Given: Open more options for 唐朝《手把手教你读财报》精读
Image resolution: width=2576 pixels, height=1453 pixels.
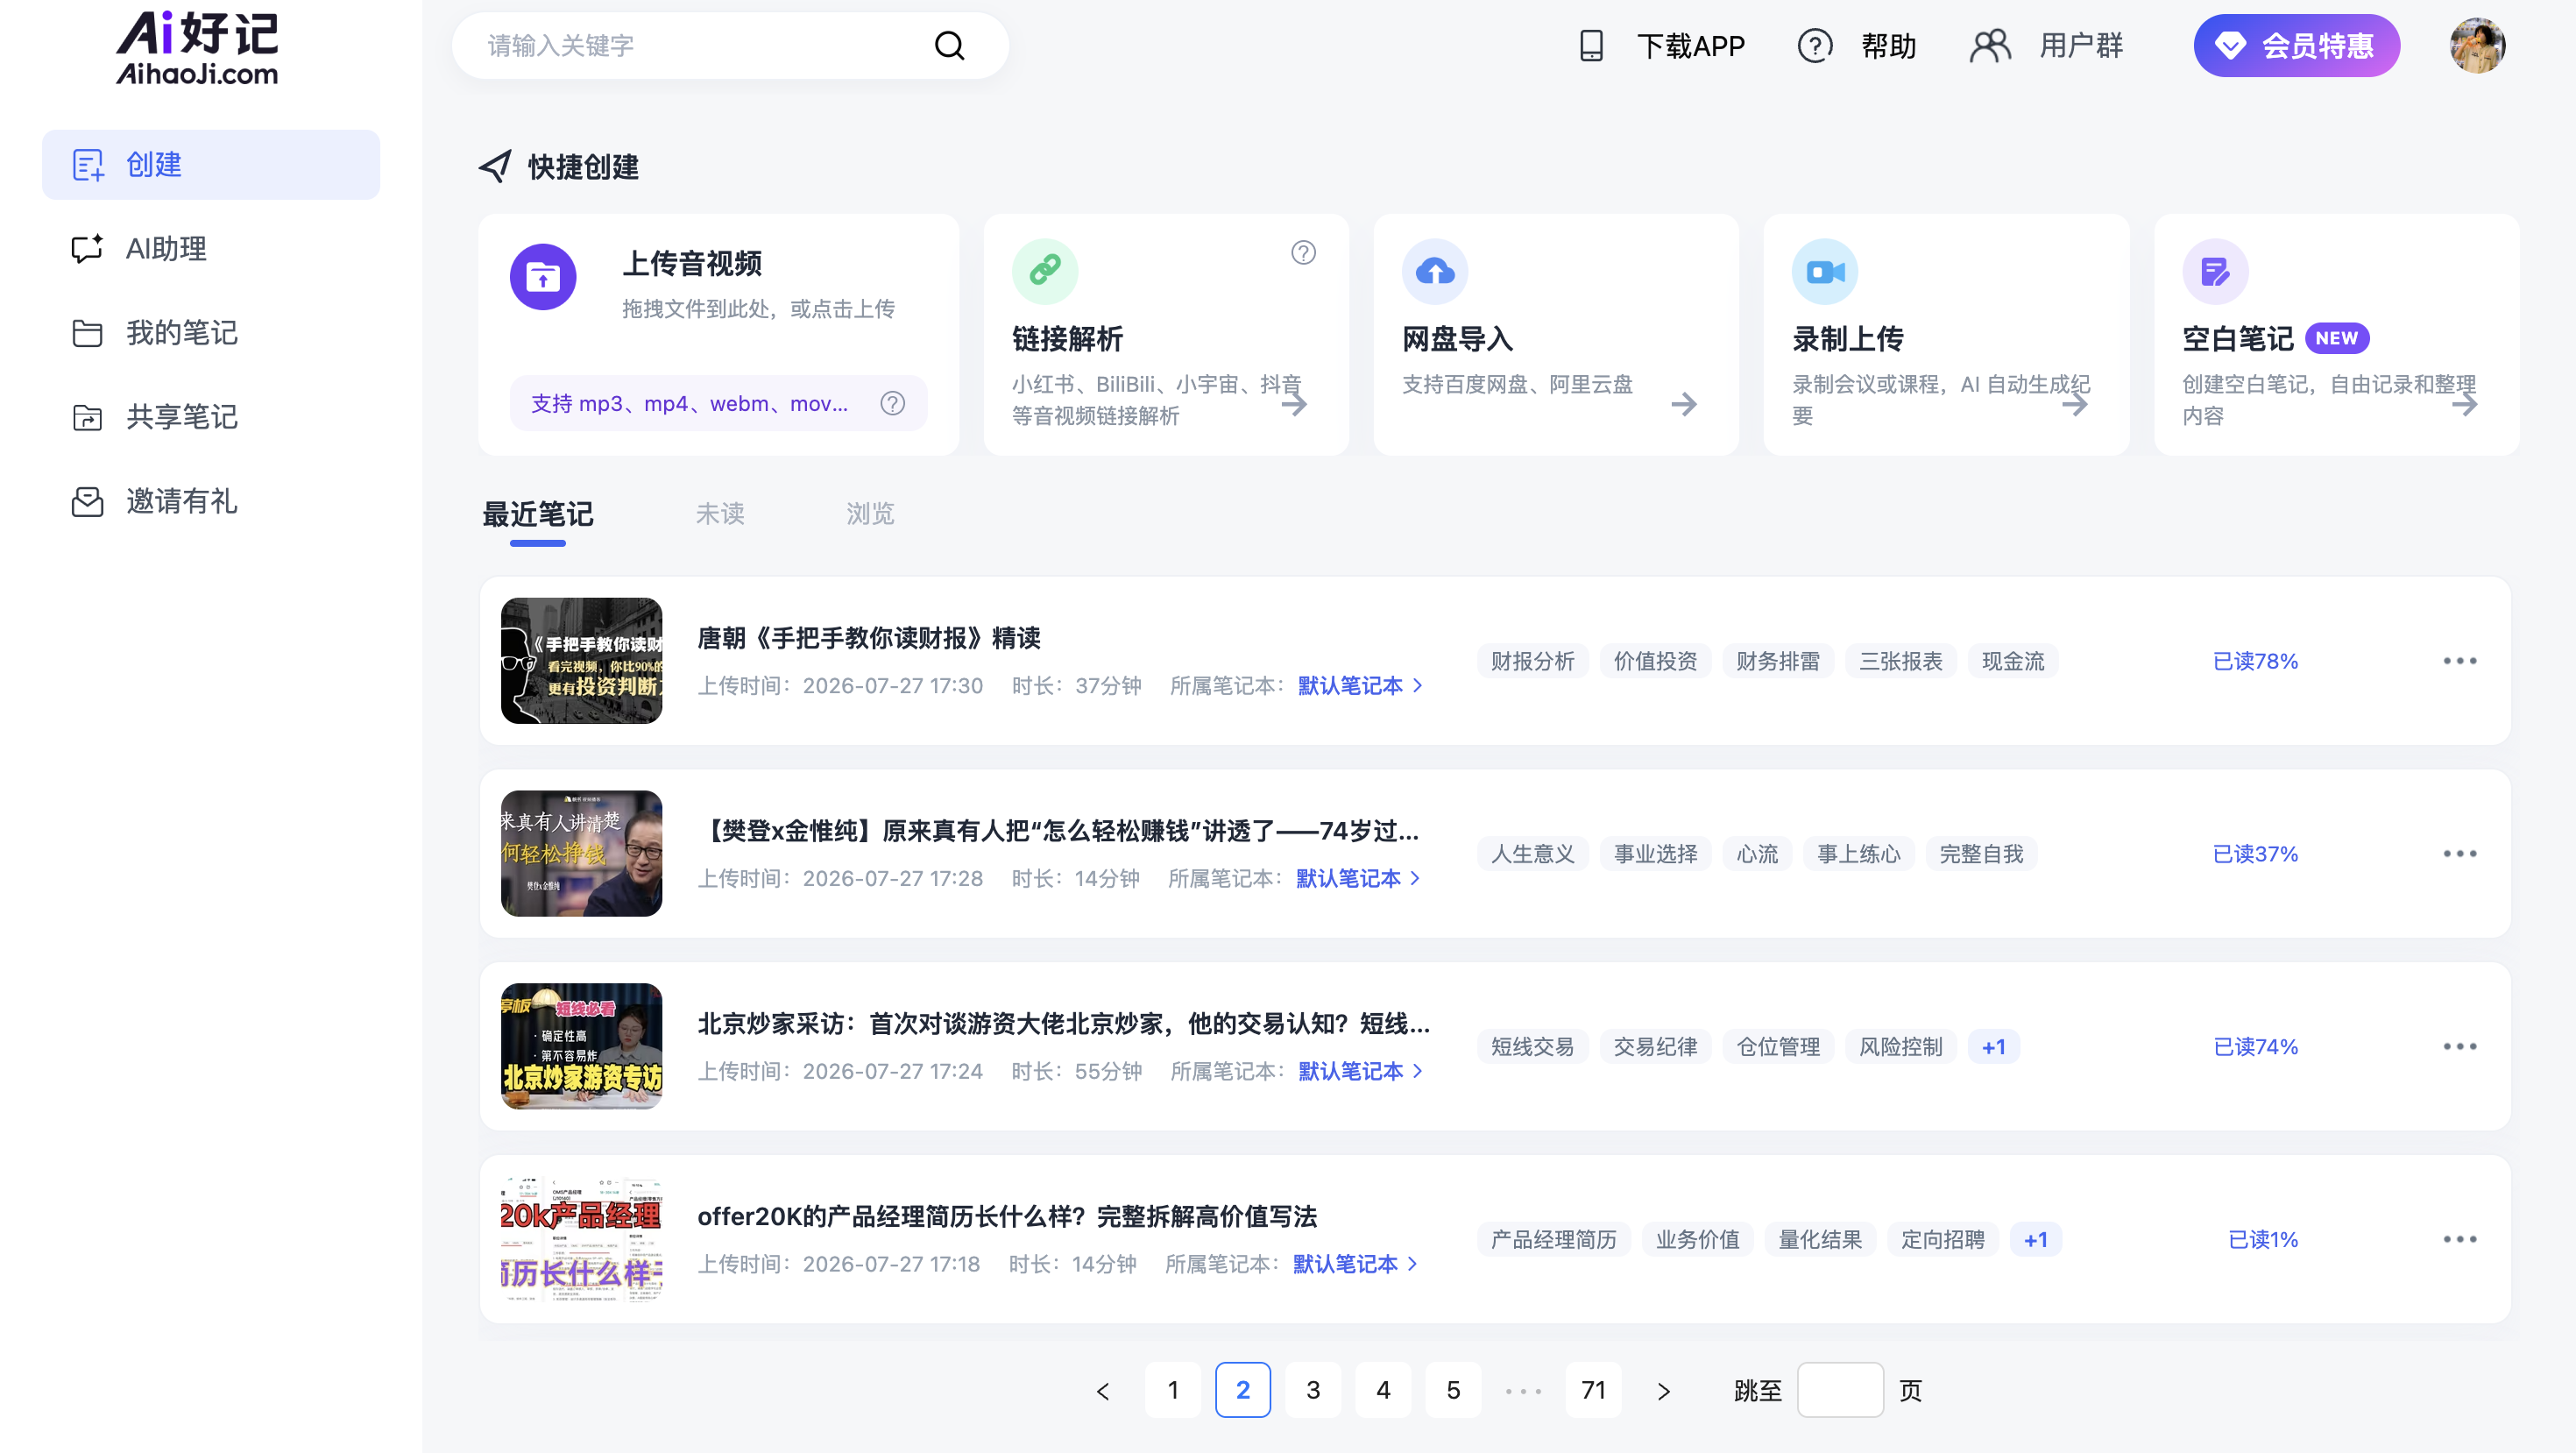Looking at the screenshot, I should pyautogui.click(x=2459, y=661).
